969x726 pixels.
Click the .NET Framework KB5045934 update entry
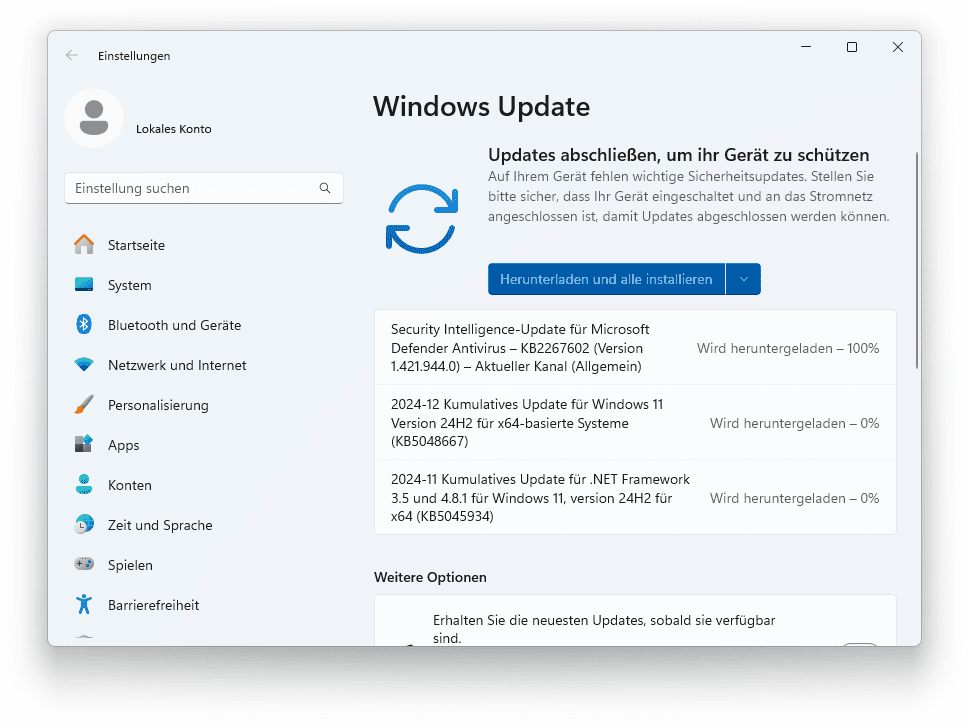[x=635, y=497]
